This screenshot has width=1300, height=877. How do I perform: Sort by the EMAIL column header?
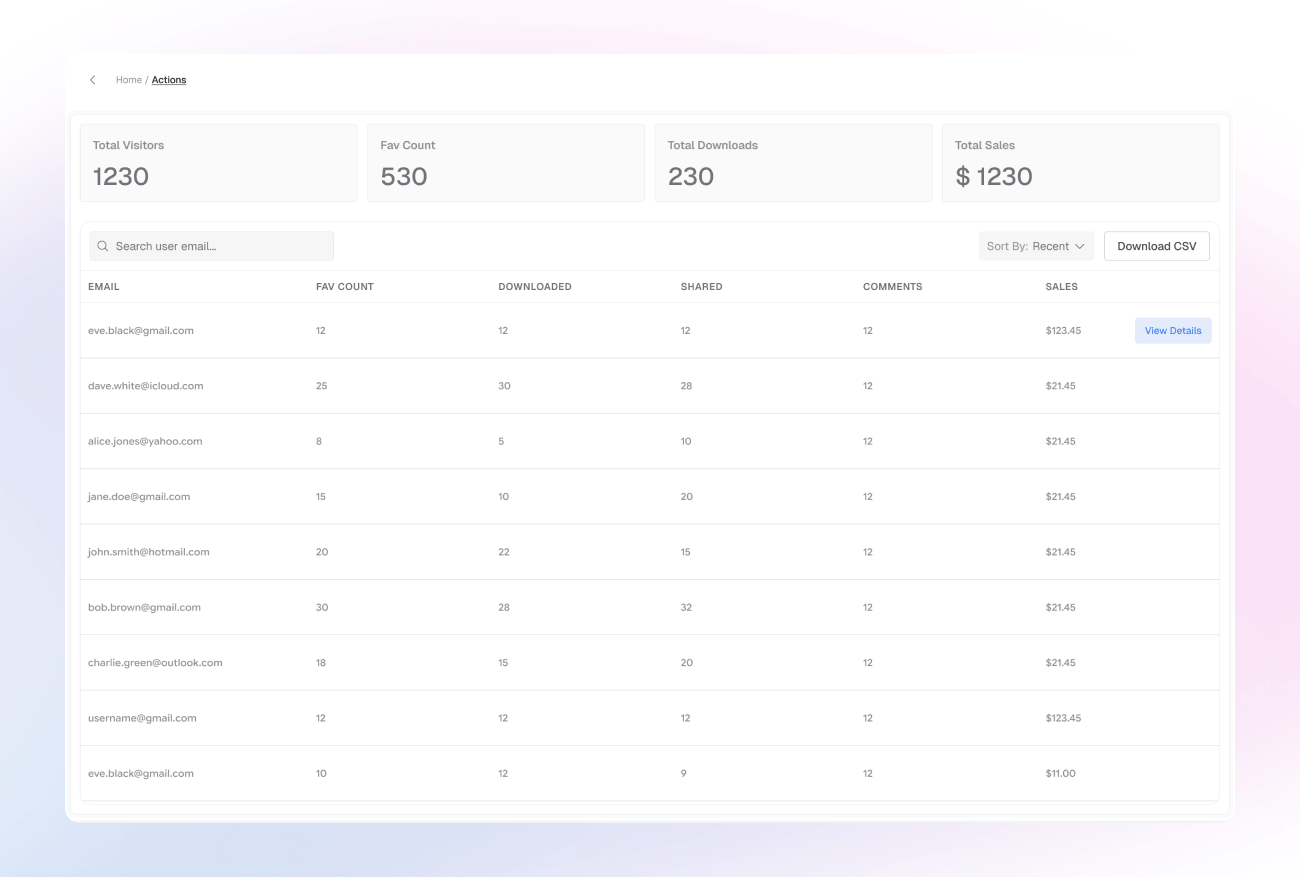(x=104, y=287)
